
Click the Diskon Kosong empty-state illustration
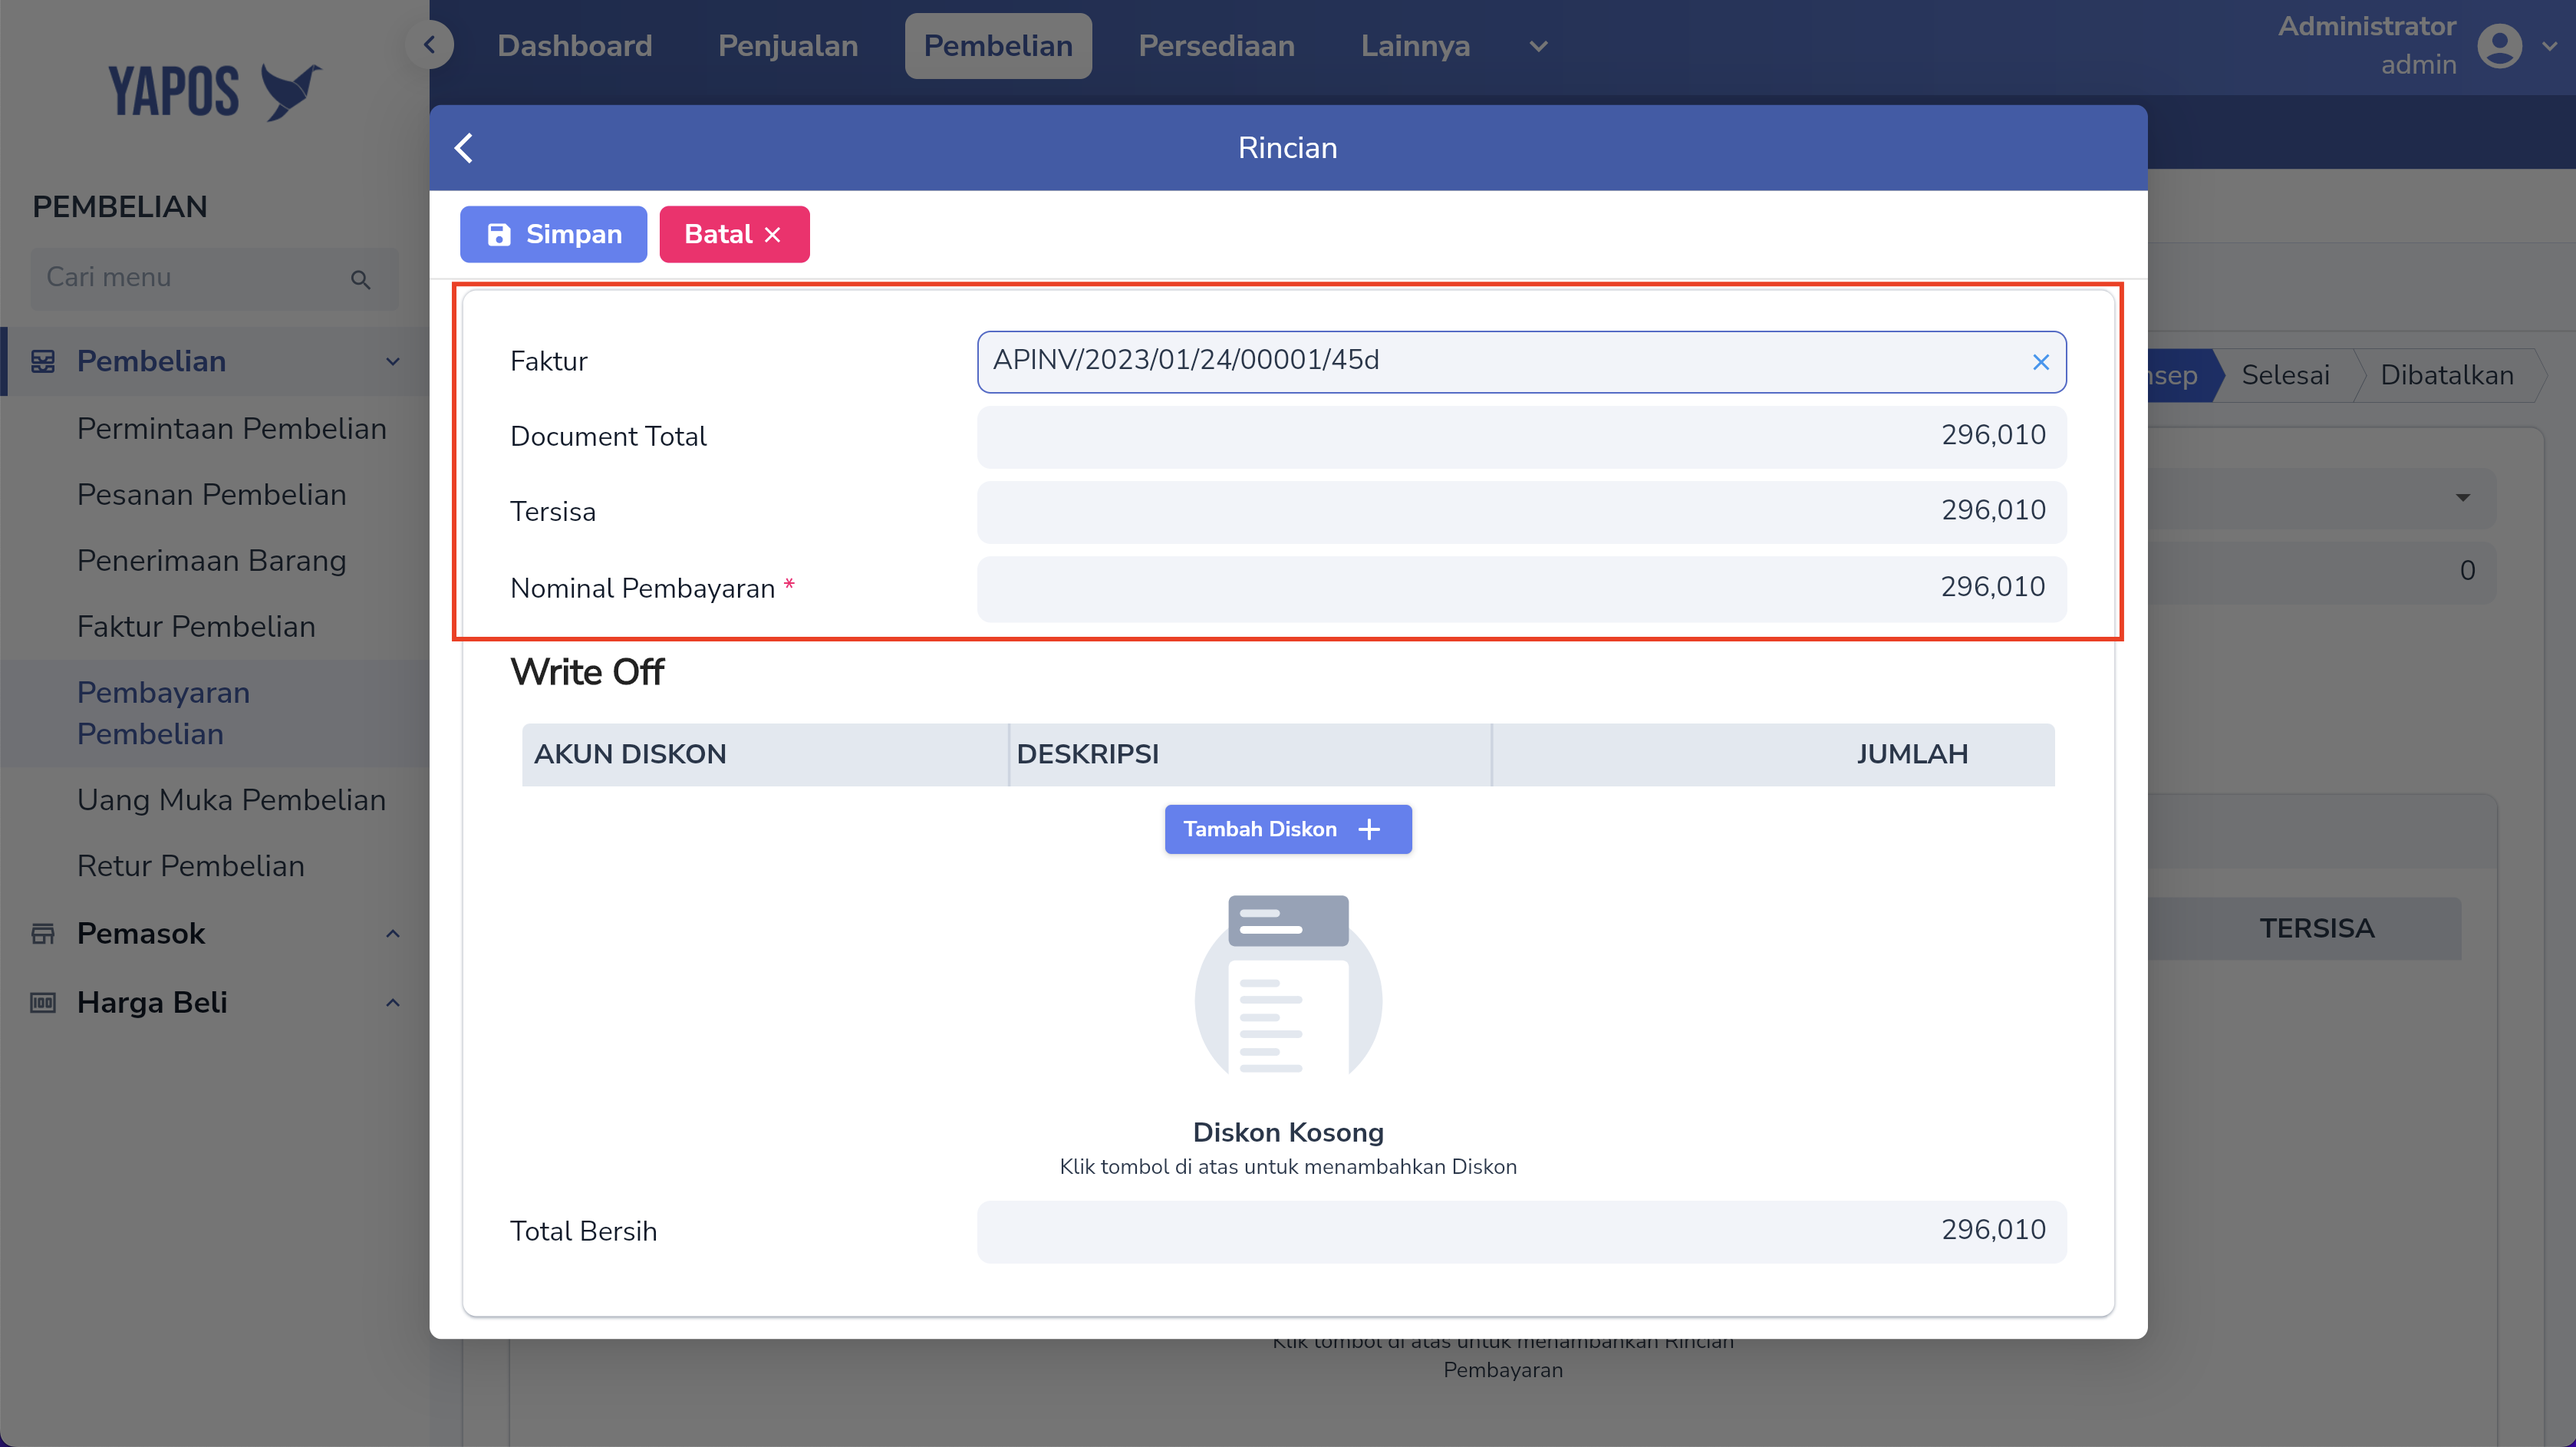point(1288,985)
